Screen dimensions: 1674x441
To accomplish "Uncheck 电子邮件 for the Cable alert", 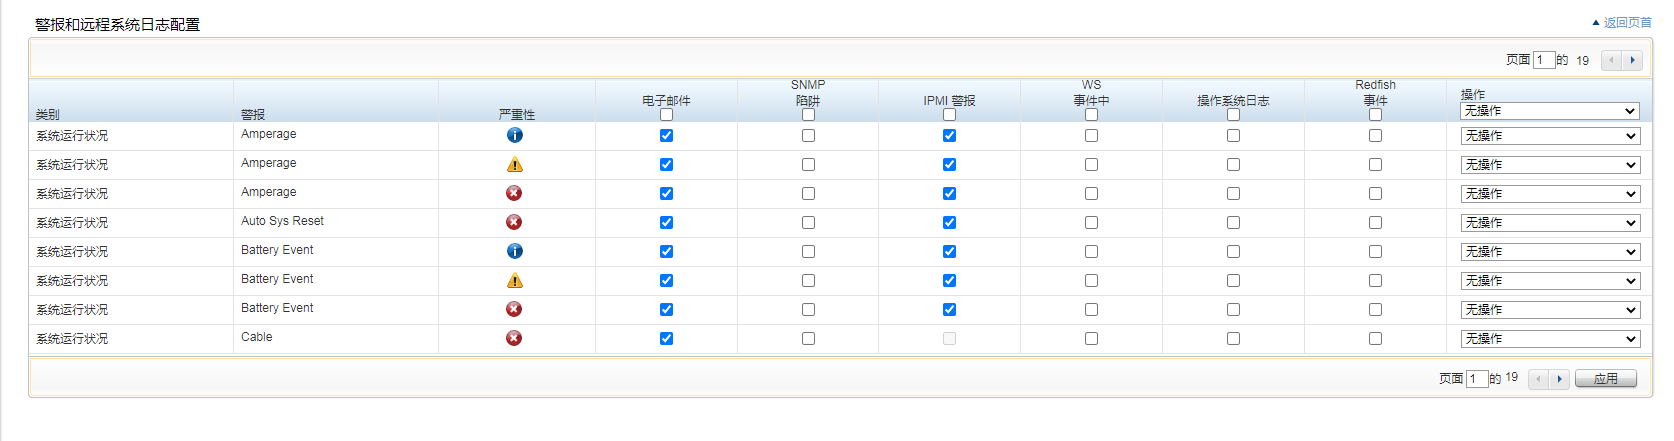I will [666, 338].
